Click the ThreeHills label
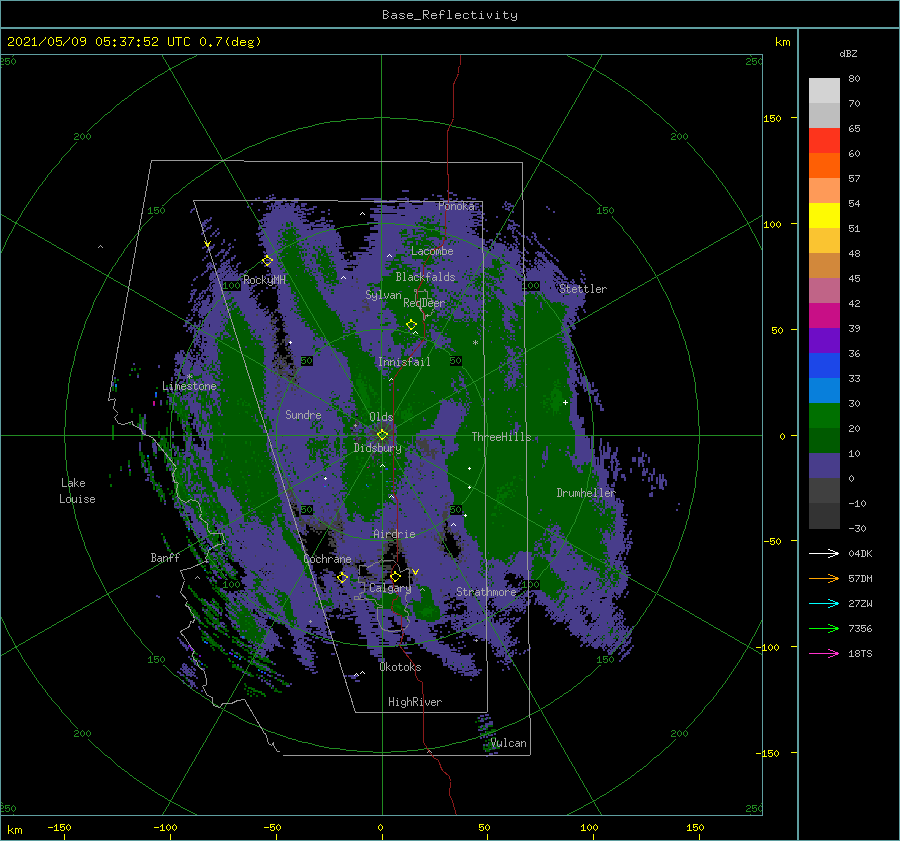Image resolution: width=900 pixels, height=841 pixels. (x=502, y=437)
